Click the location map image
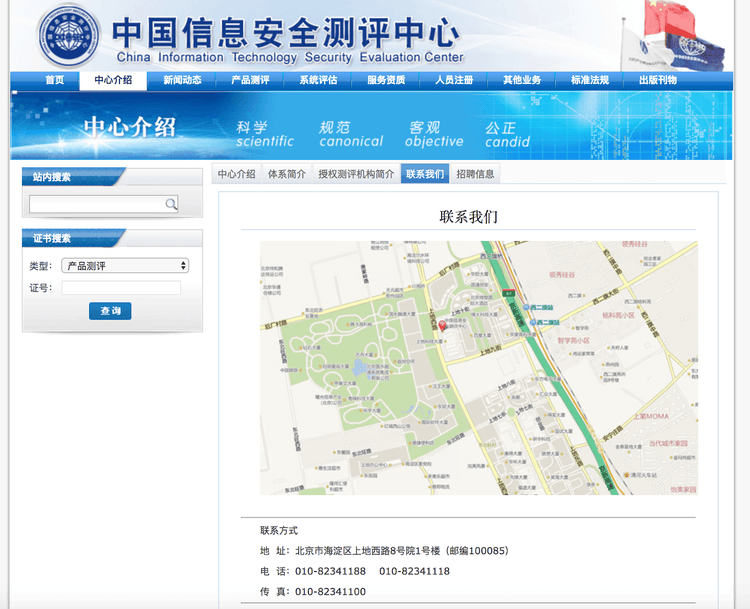Screen dimensions: 750x609 [479, 367]
